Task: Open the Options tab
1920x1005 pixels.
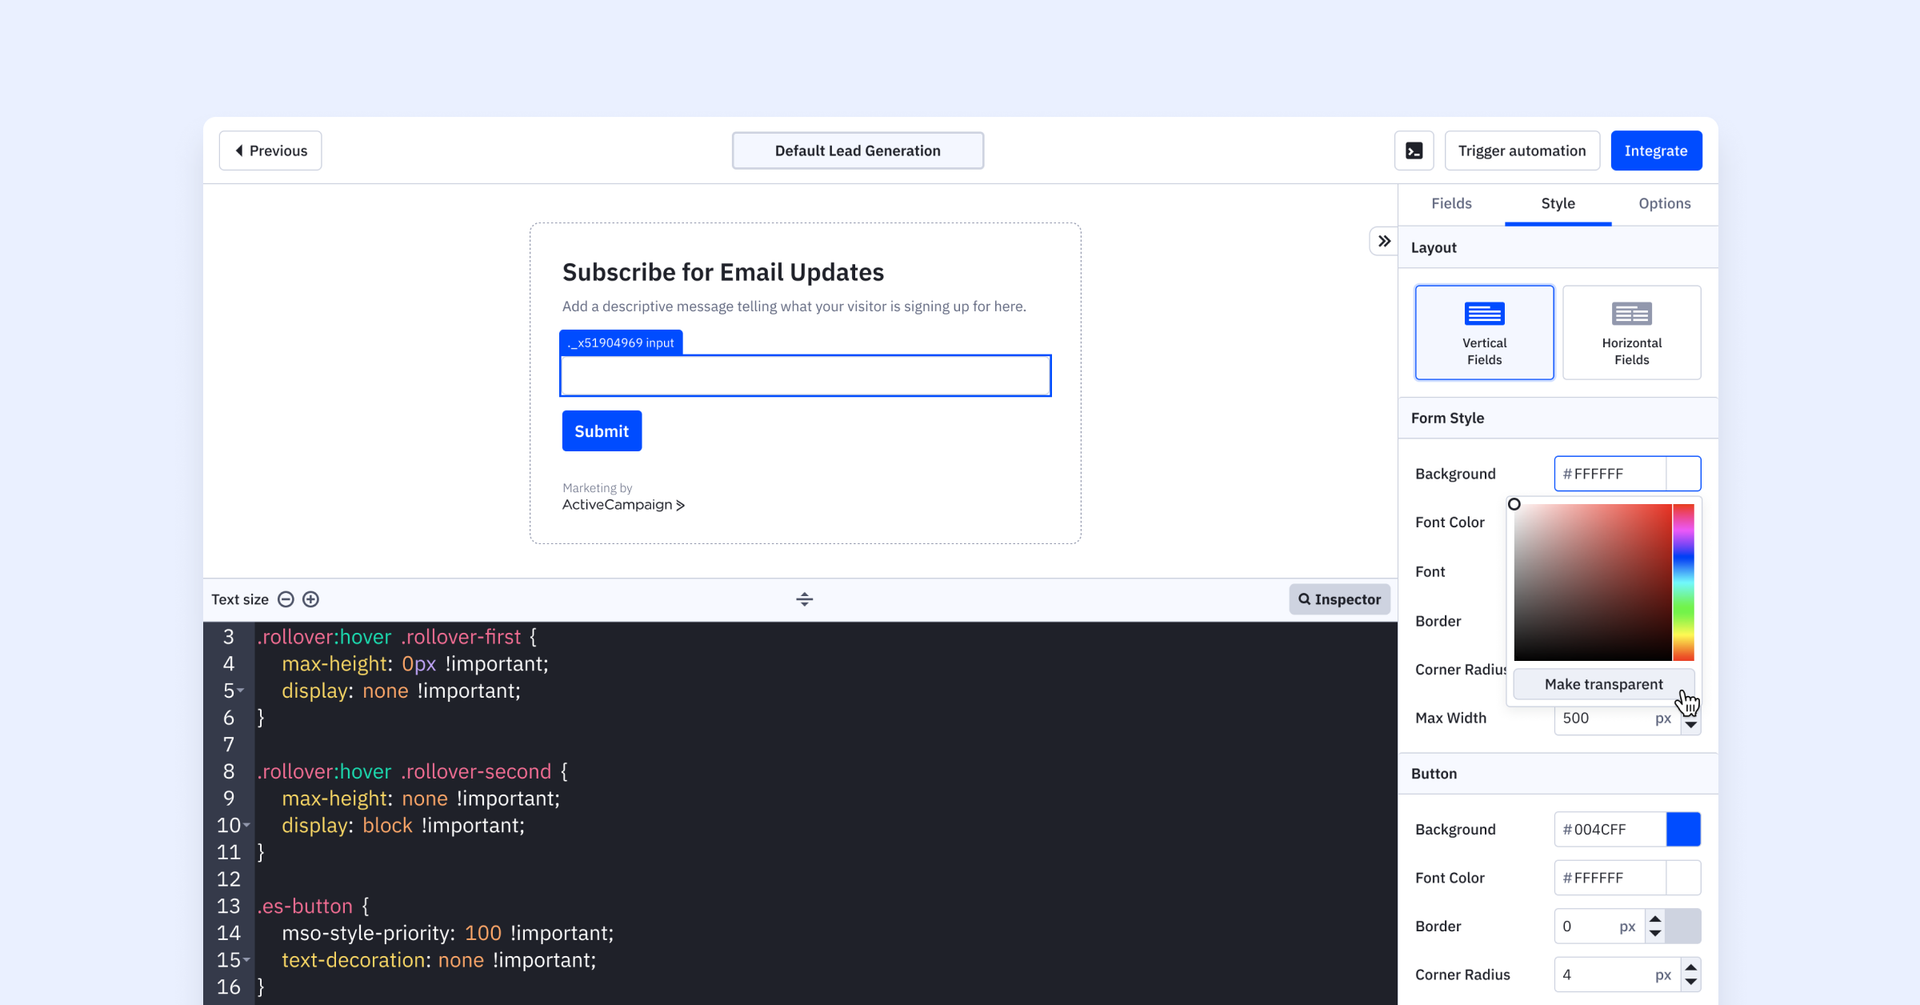Action: [x=1664, y=204]
